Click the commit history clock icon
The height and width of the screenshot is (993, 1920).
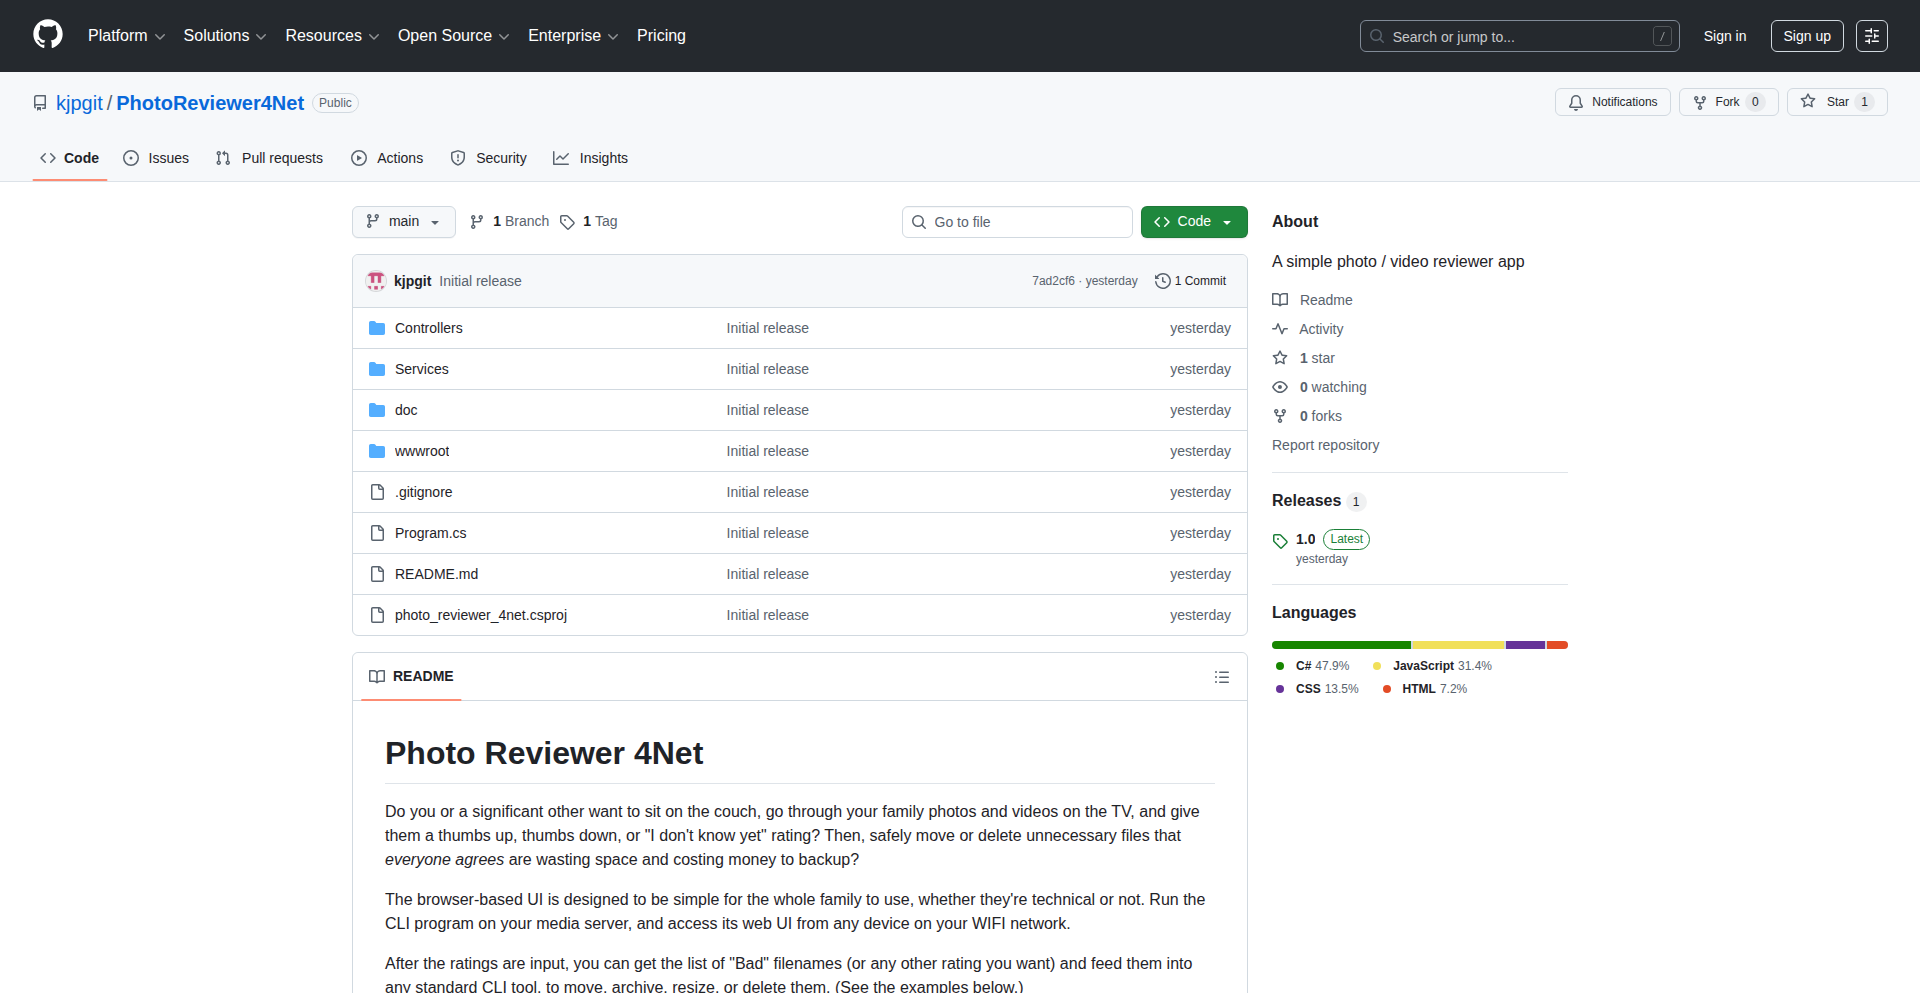(1162, 281)
